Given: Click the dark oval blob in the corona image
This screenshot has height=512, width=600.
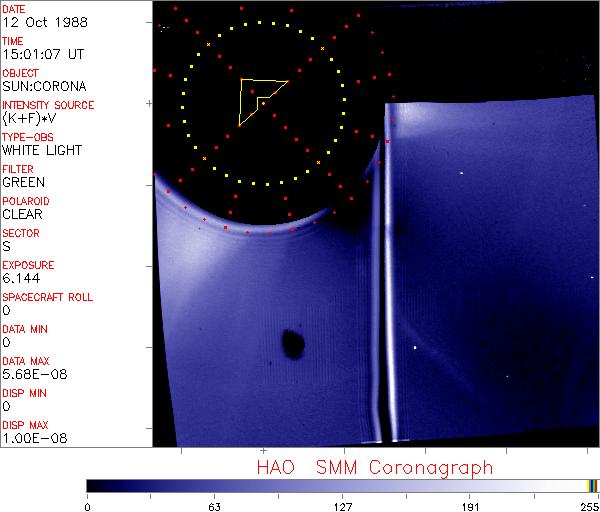Looking at the screenshot, I should (x=293, y=344).
